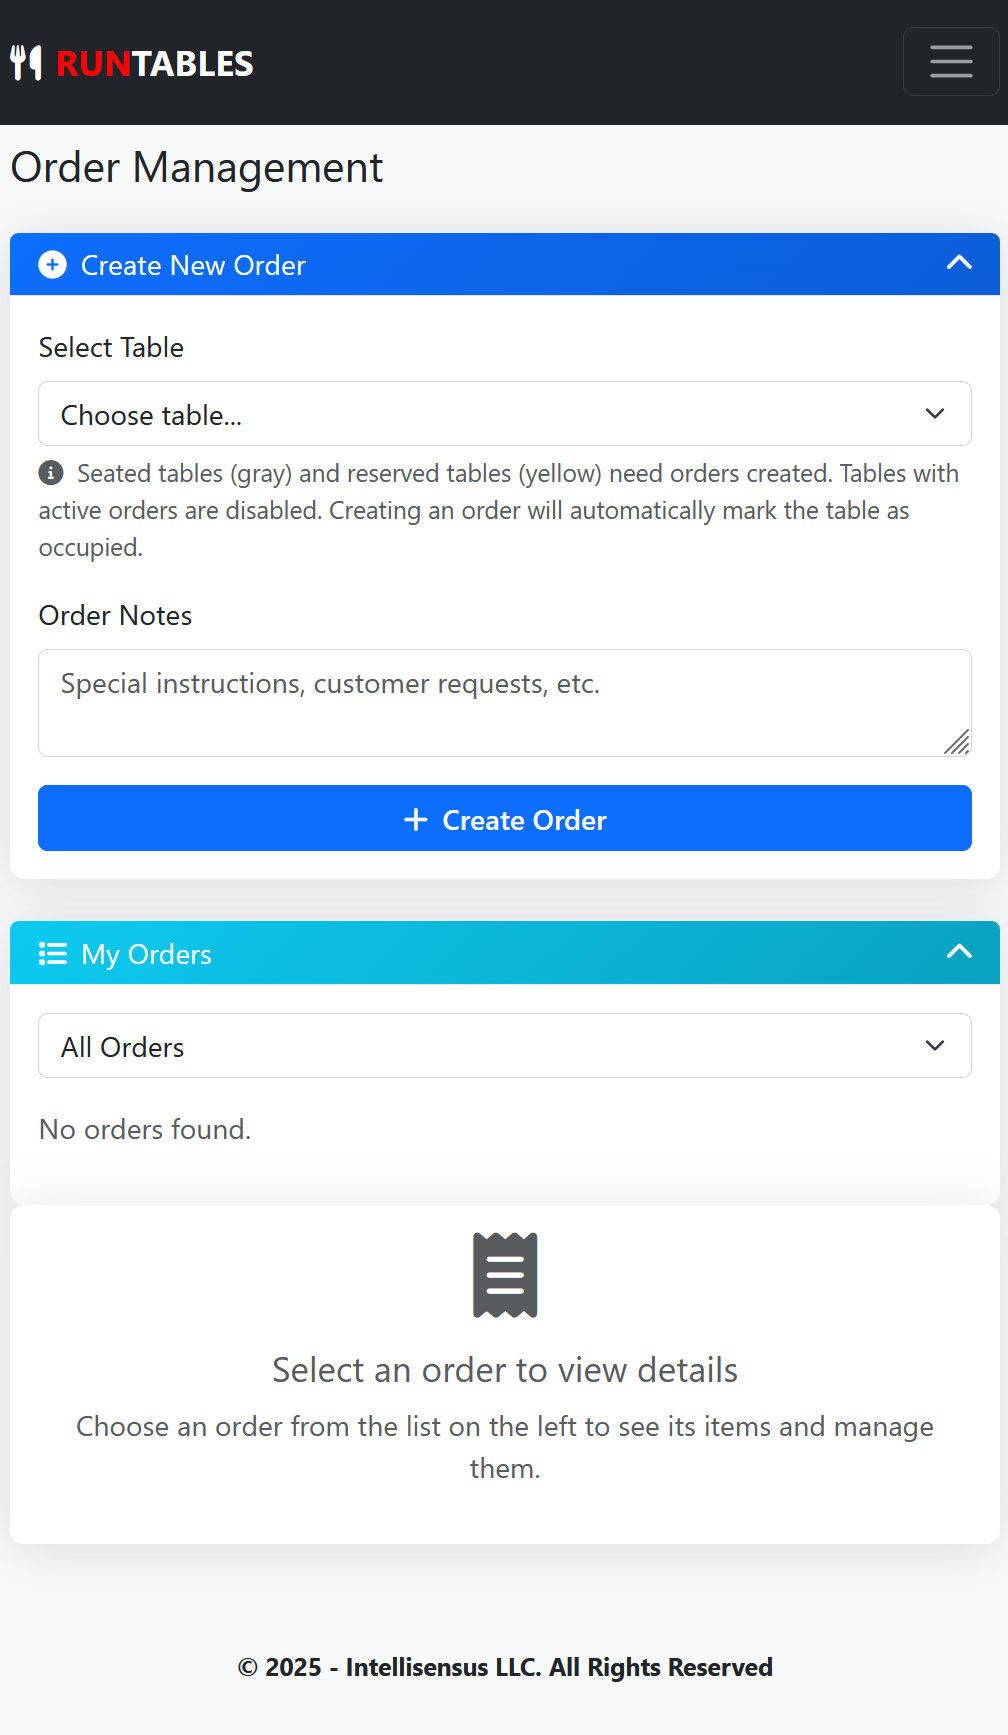Click the plus circle icon beside Create New Order
Viewport: 1008px width, 1735px height.
click(x=52, y=265)
